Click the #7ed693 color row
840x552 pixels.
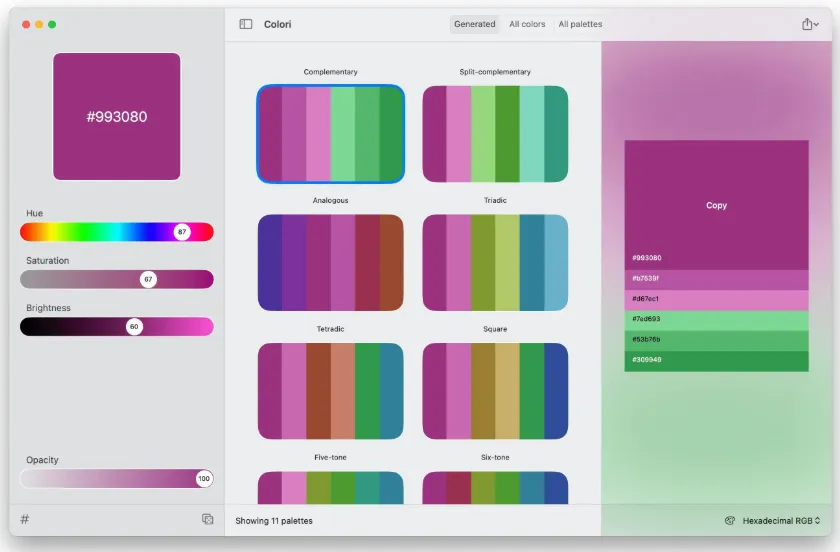coord(716,320)
